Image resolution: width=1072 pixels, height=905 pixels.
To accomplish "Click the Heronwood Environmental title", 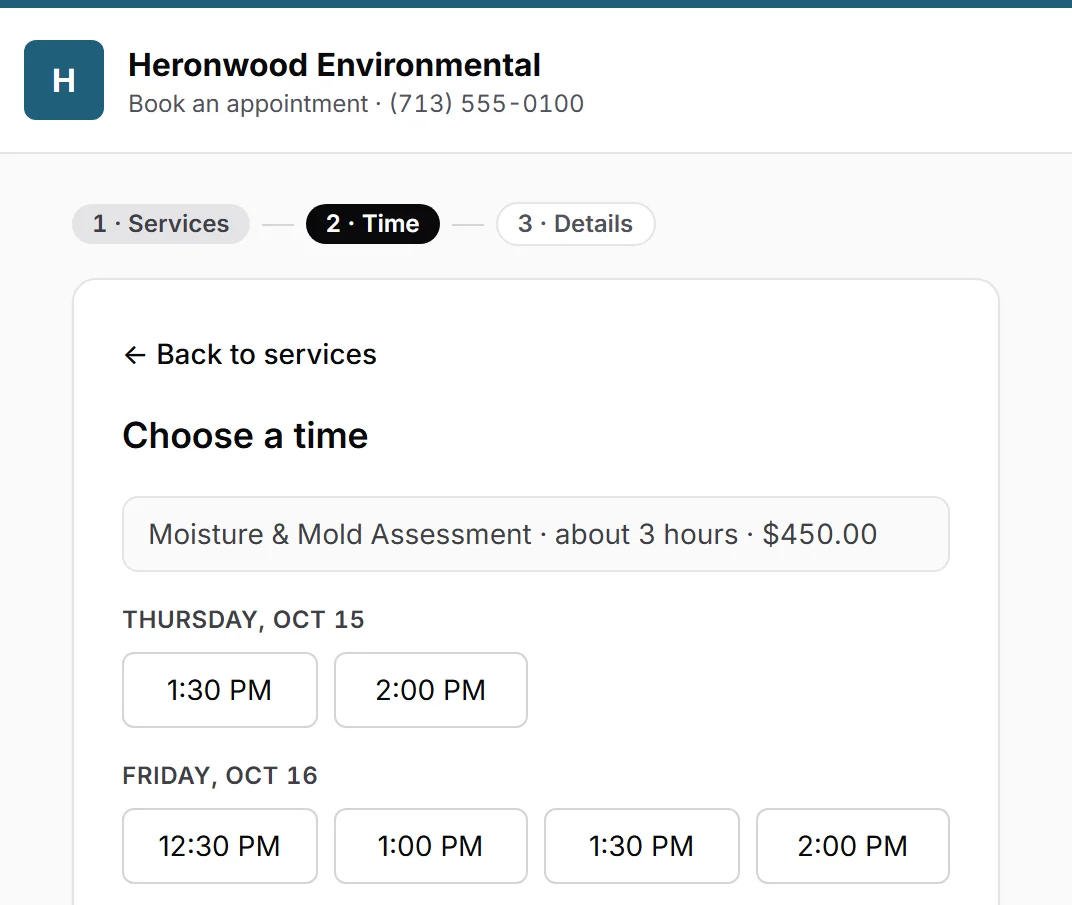I will pyautogui.click(x=334, y=65).
